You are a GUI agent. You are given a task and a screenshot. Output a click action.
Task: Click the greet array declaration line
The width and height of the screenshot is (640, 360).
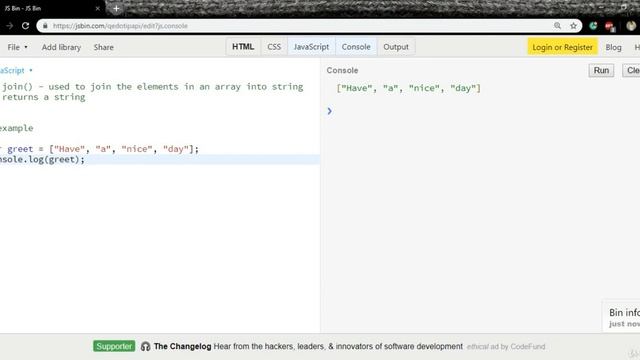pos(99,149)
